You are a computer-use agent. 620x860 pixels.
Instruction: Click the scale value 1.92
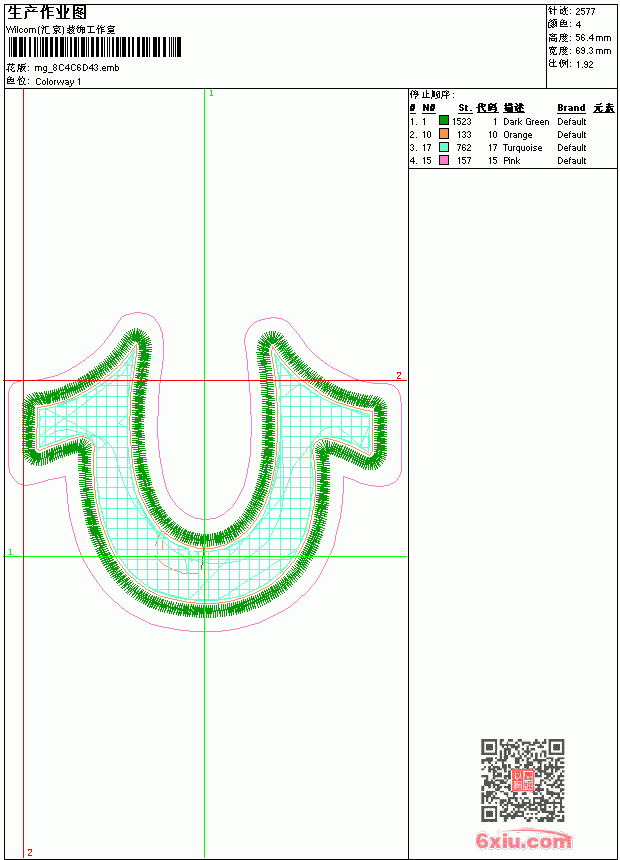pos(584,64)
